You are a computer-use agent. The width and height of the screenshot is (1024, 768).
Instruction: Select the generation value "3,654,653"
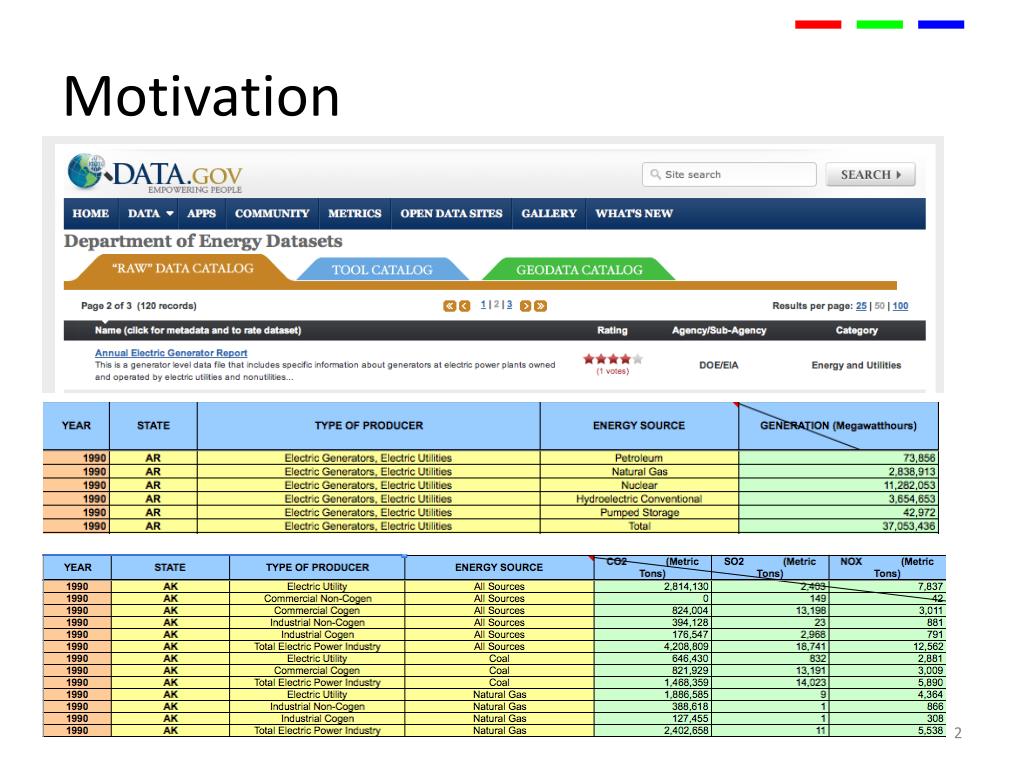pos(839,499)
